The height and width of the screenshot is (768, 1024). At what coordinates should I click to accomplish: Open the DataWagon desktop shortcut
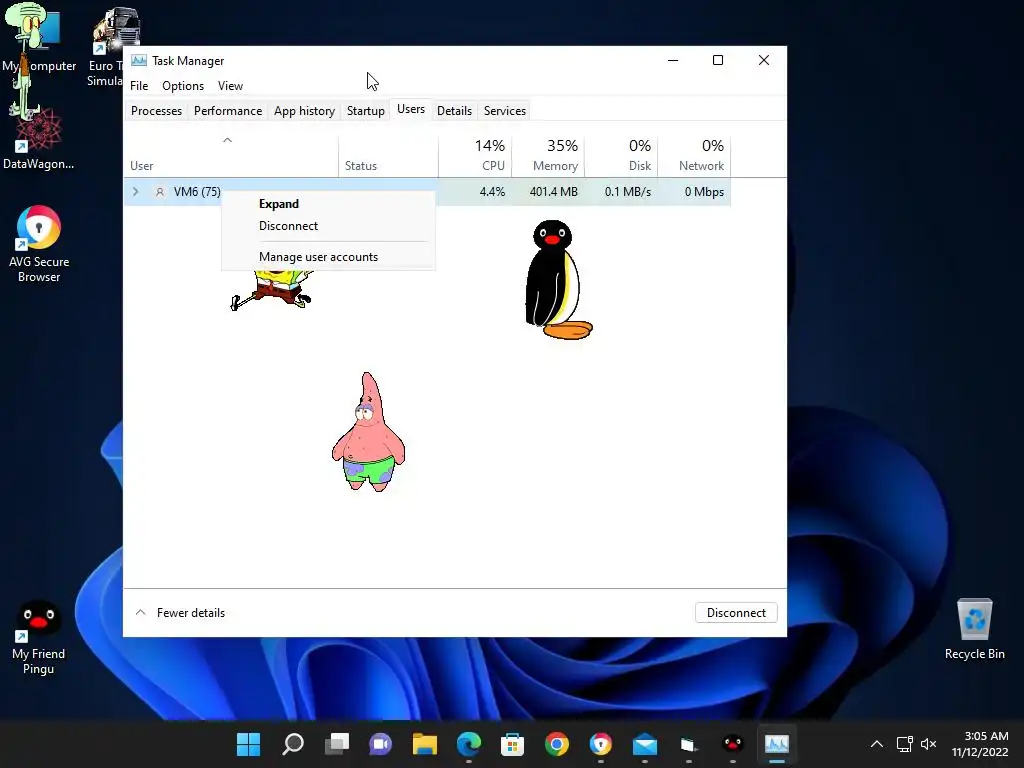(38, 140)
